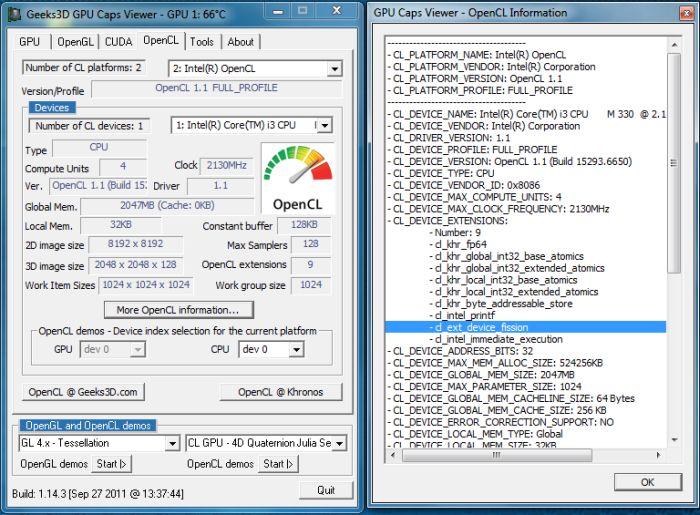The height and width of the screenshot is (515, 700).
Task: Click the Work Item Sizes field
Action: (146, 285)
